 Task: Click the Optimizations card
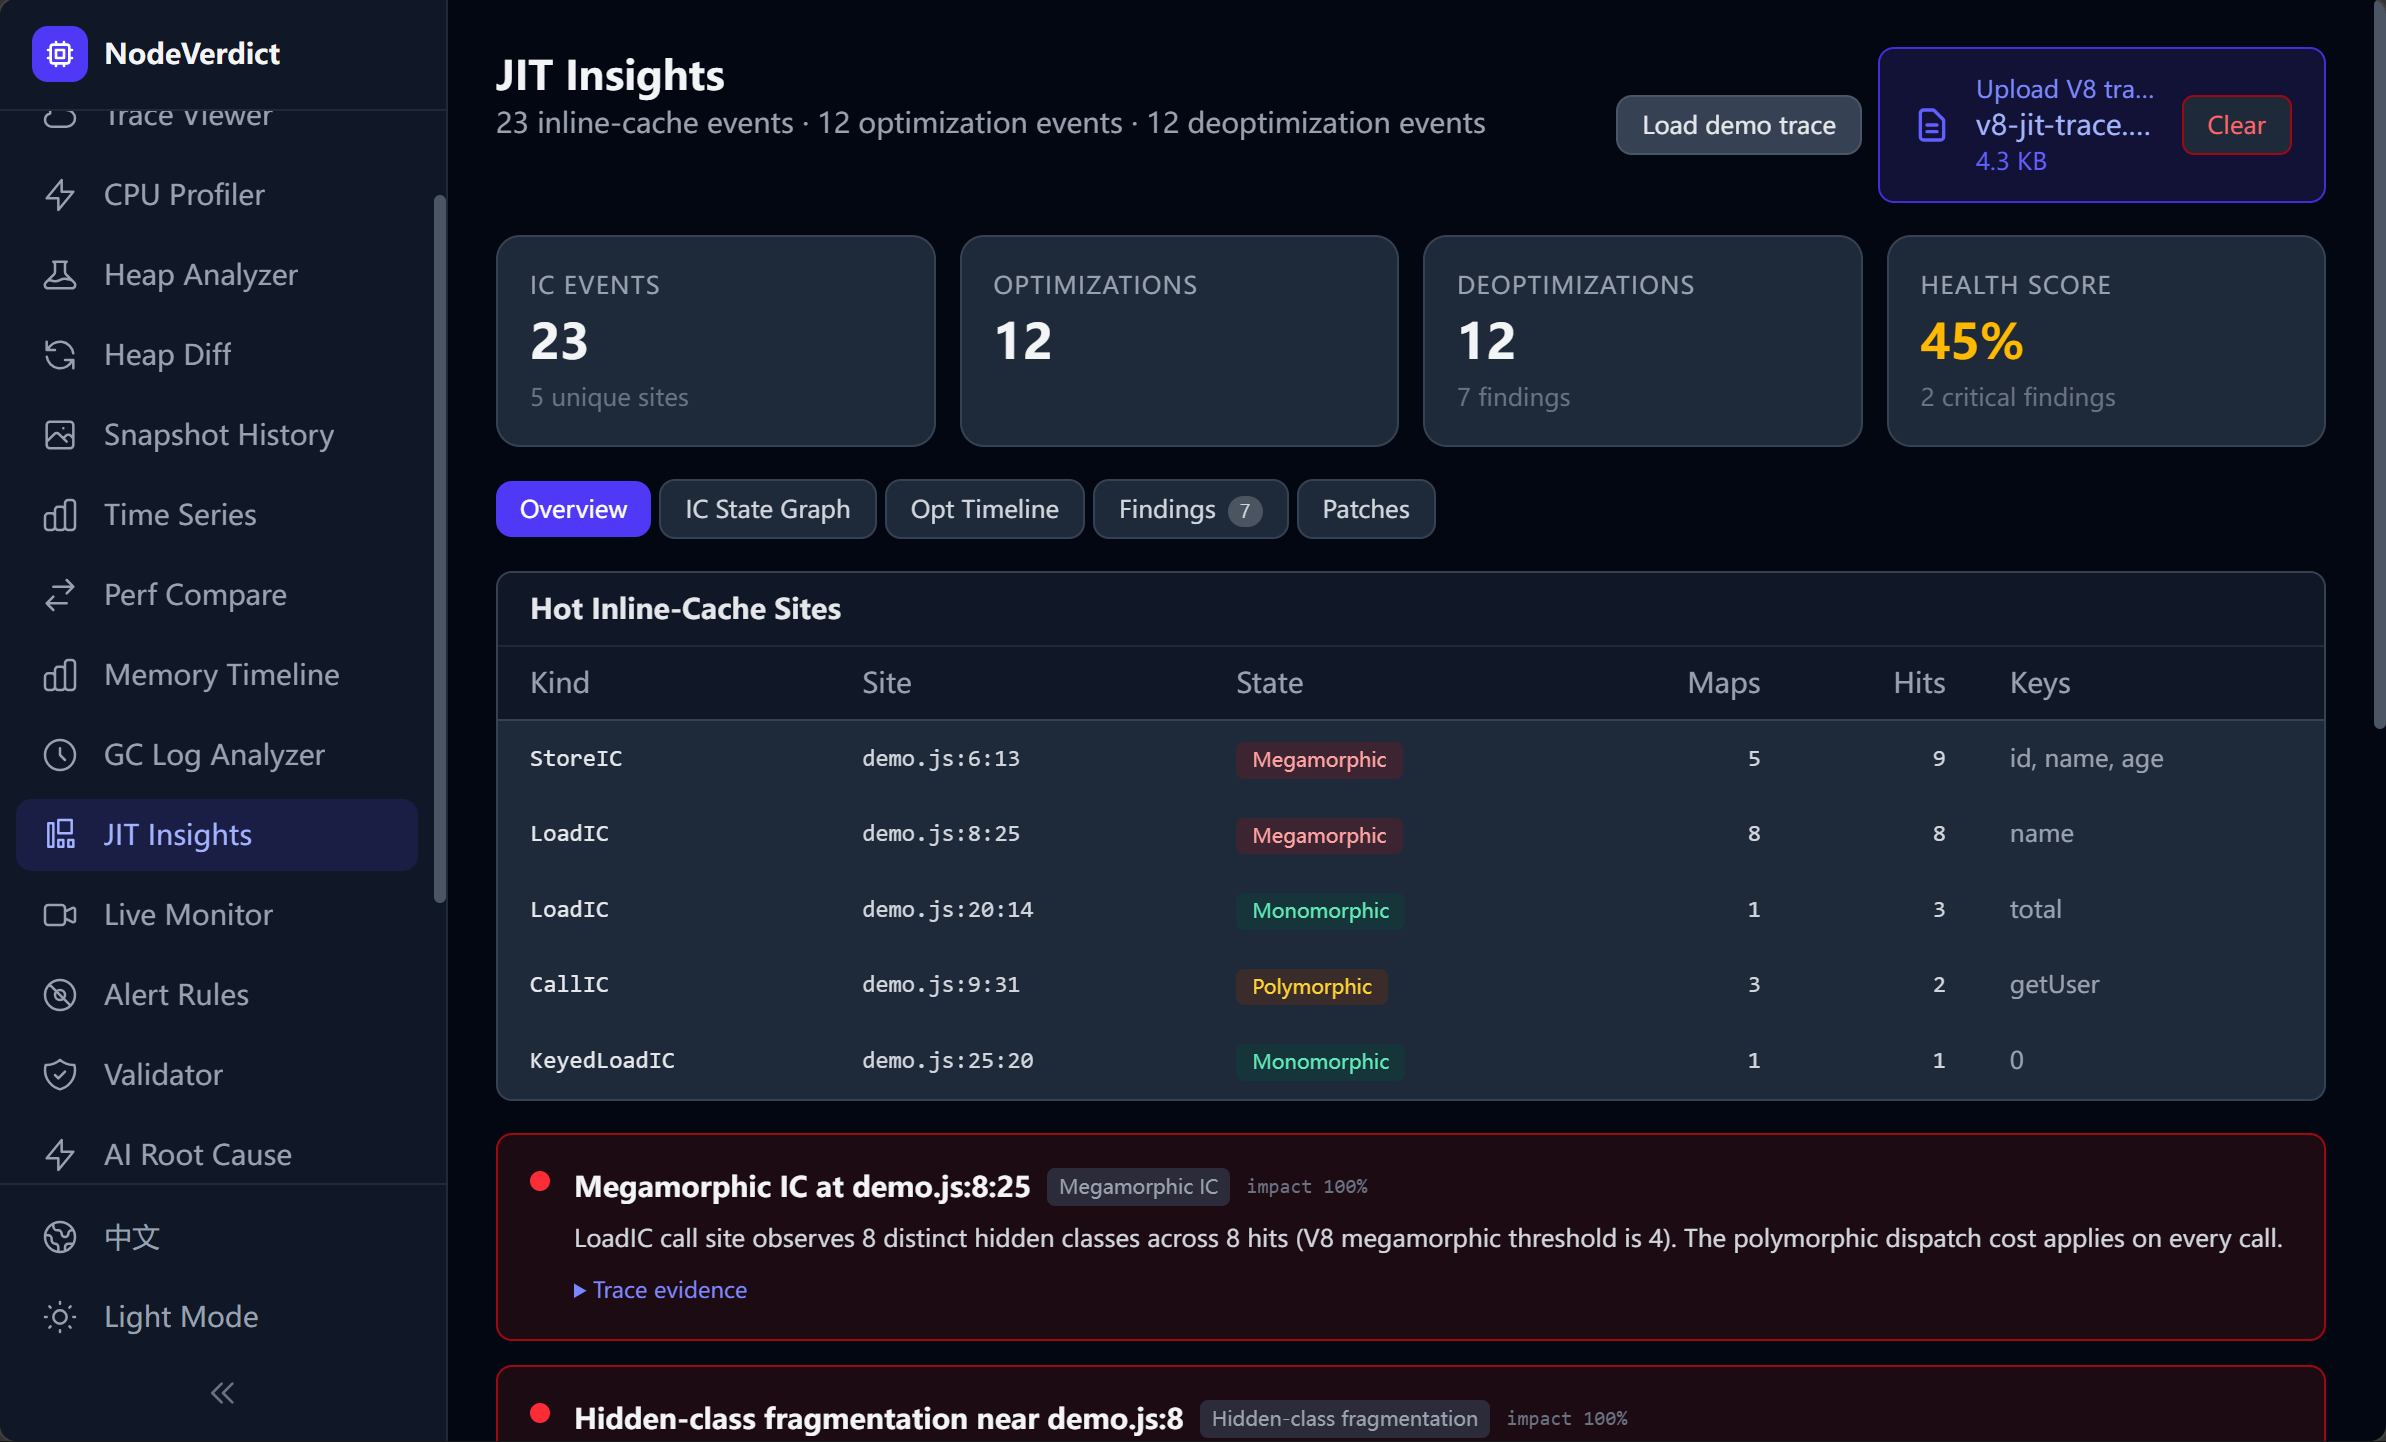click(1179, 341)
